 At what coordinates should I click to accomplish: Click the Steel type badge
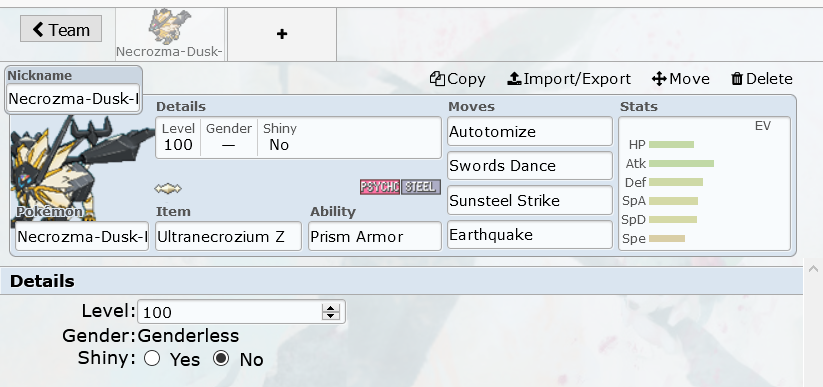[x=420, y=187]
